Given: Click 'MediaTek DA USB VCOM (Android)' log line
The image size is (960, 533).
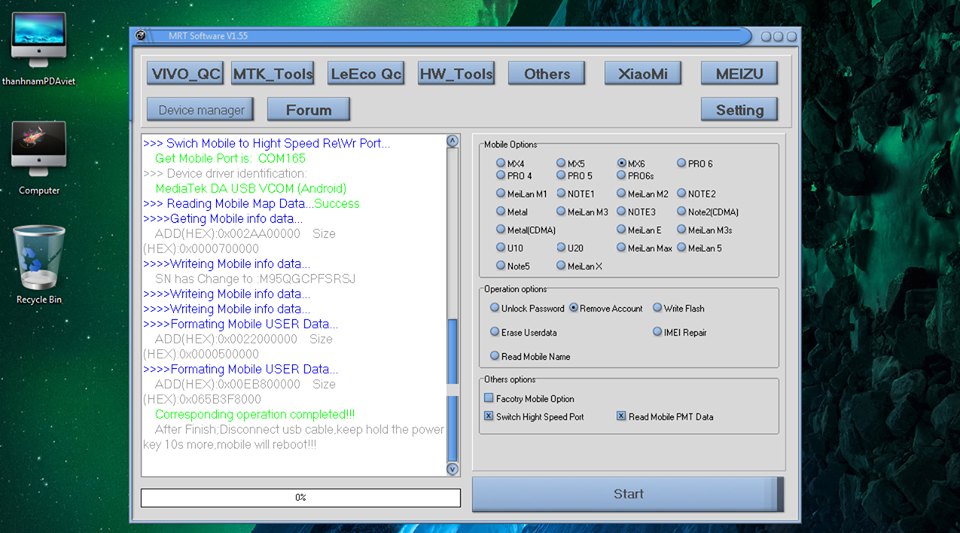Looking at the screenshot, I should click(x=251, y=188).
